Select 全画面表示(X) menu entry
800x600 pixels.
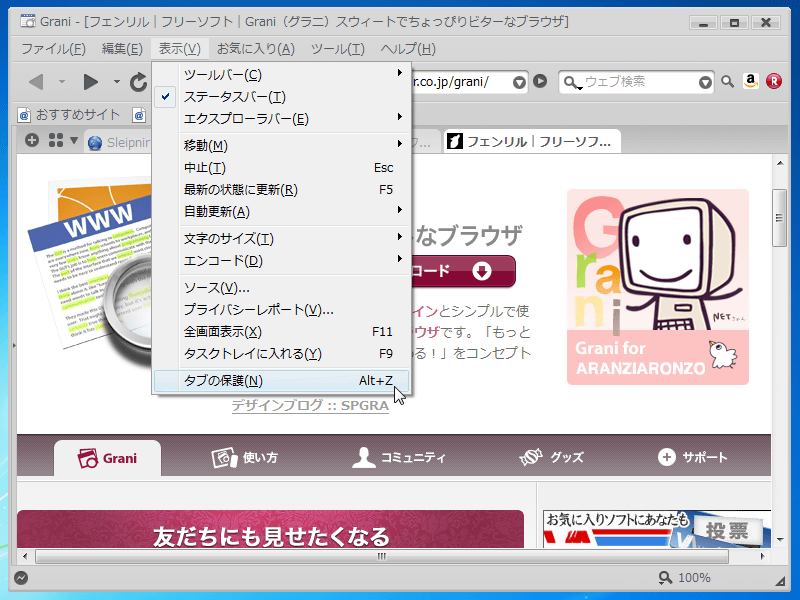(282, 332)
